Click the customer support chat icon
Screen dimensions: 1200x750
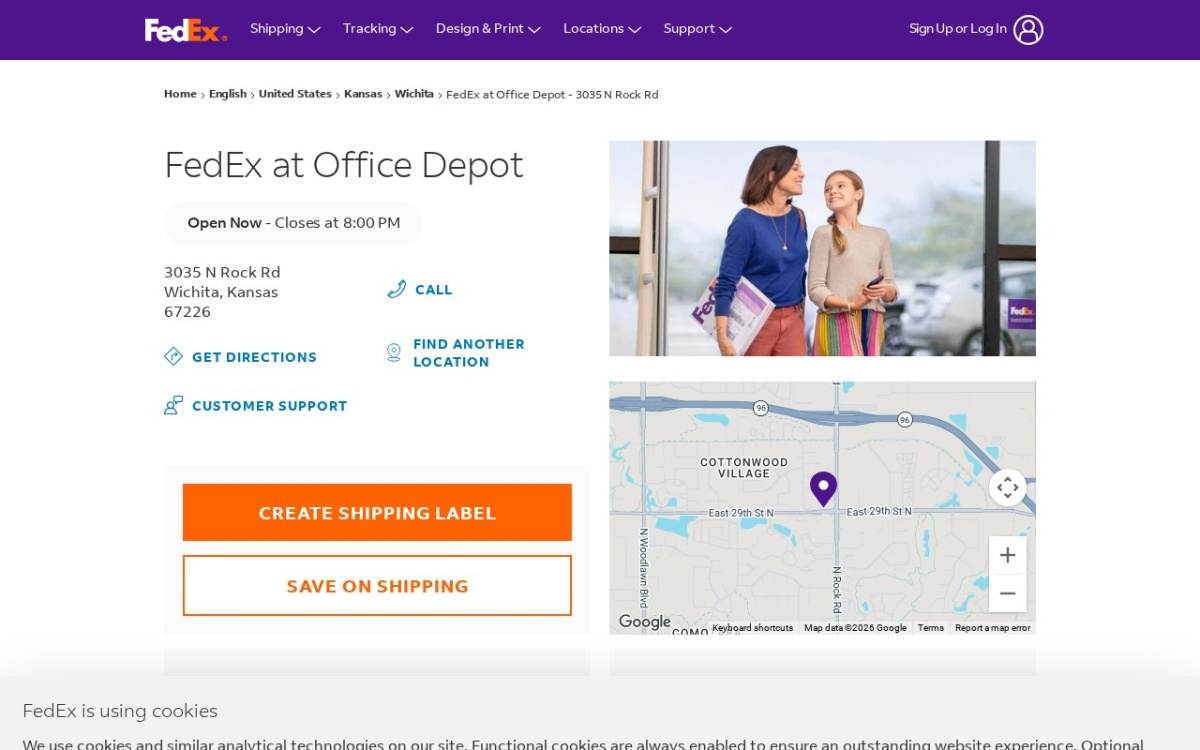(x=173, y=405)
